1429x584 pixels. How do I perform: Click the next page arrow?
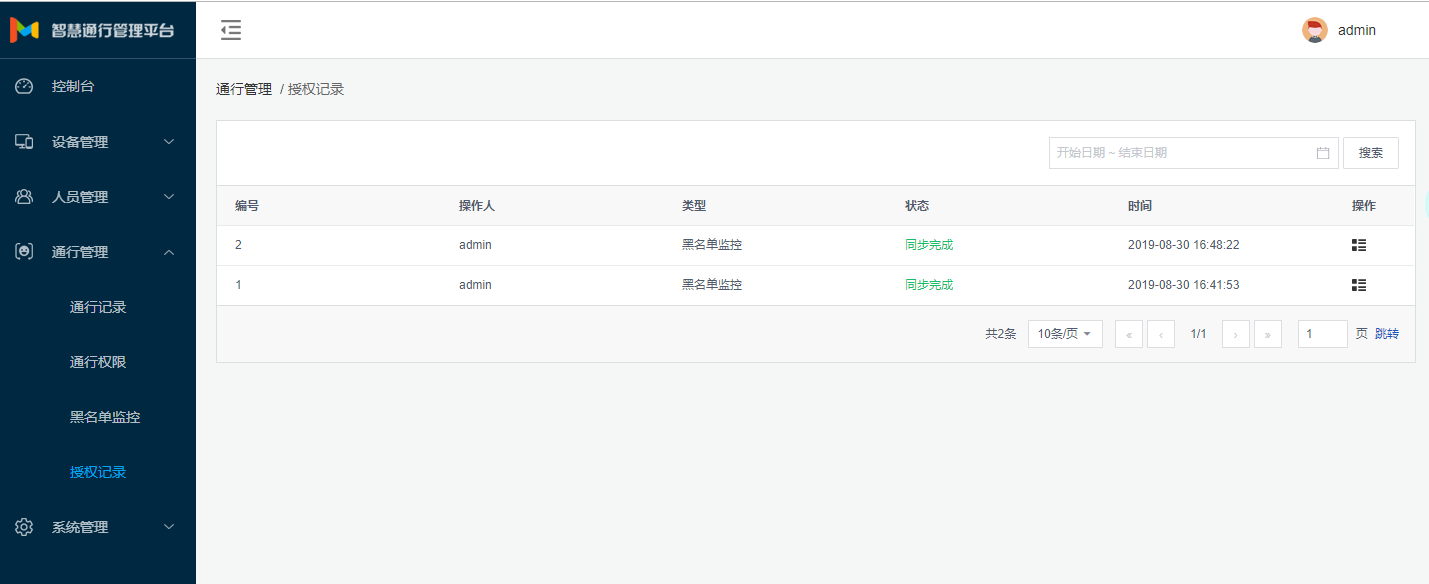[1236, 334]
